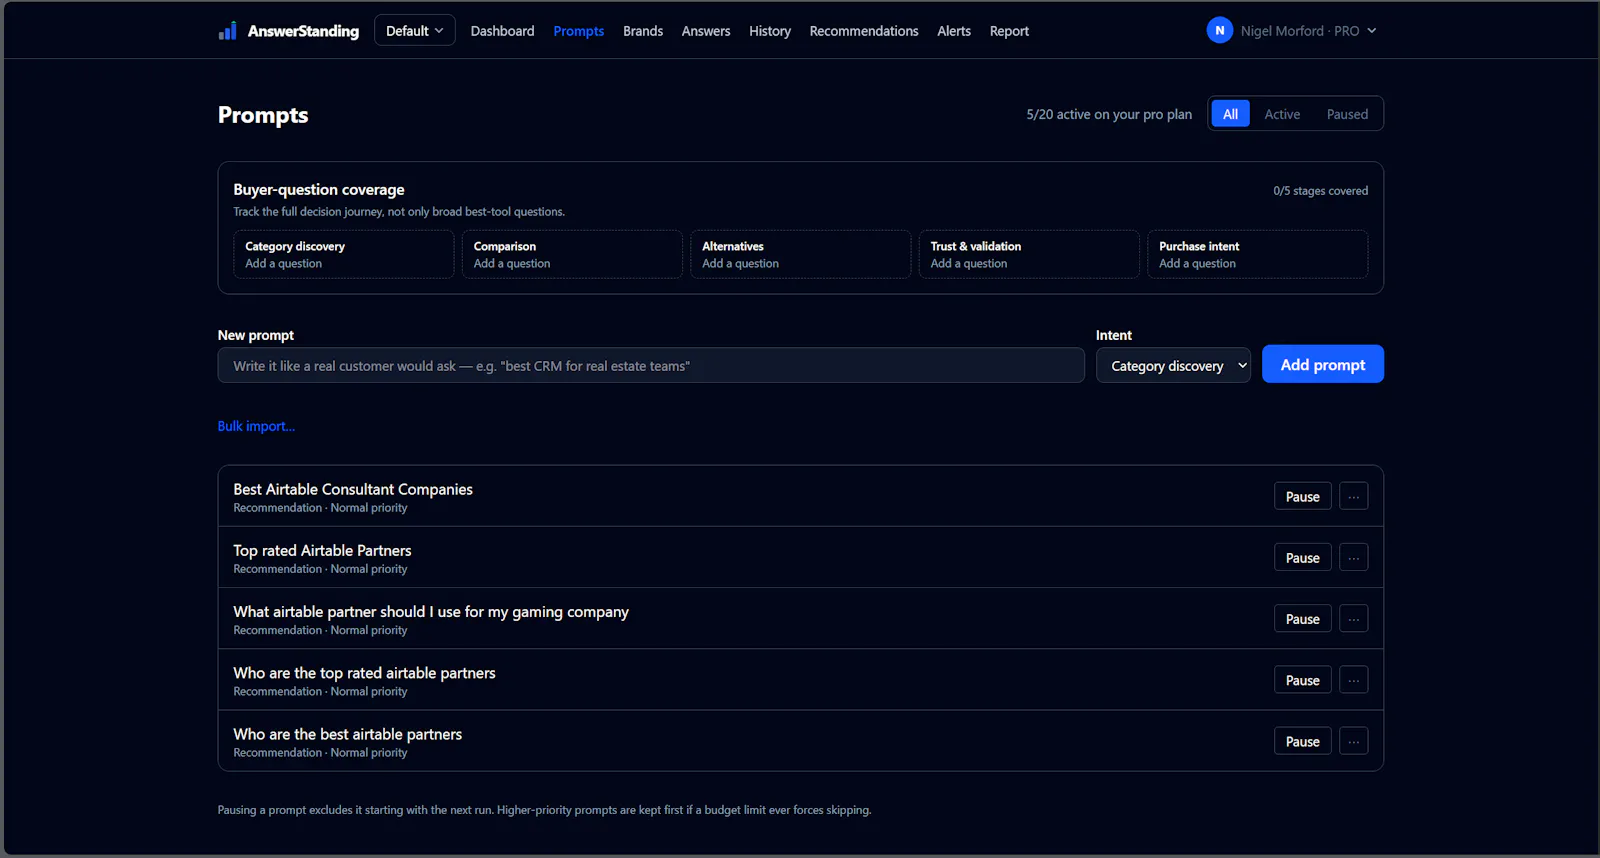The width and height of the screenshot is (1600, 858).
Task: Select the gaming company prompt title
Action: pos(431,612)
